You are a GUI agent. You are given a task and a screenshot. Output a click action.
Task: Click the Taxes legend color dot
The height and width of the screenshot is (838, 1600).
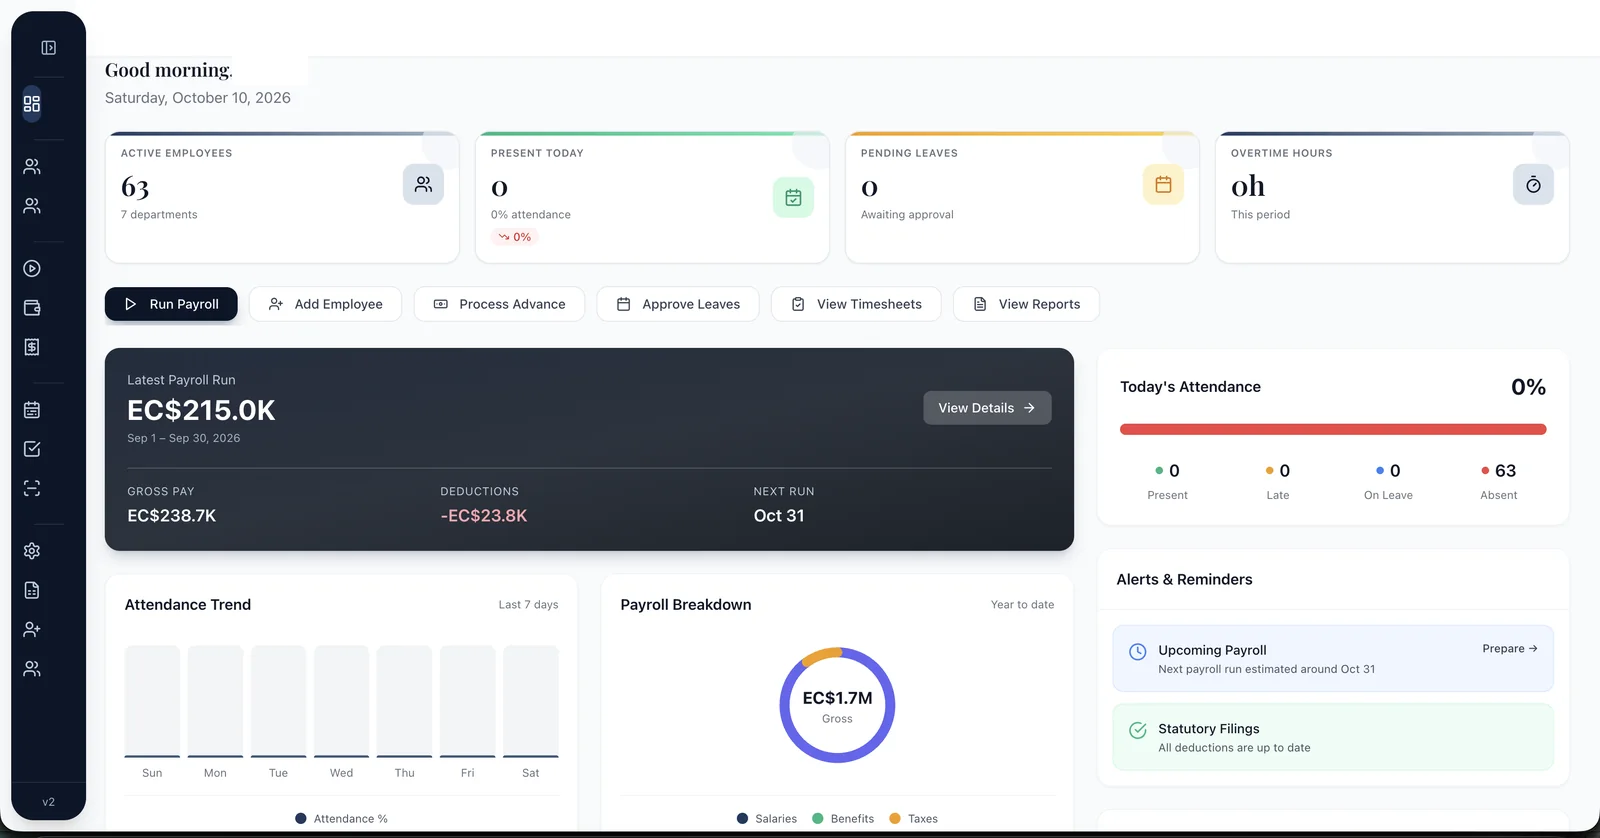click(895, 818)
